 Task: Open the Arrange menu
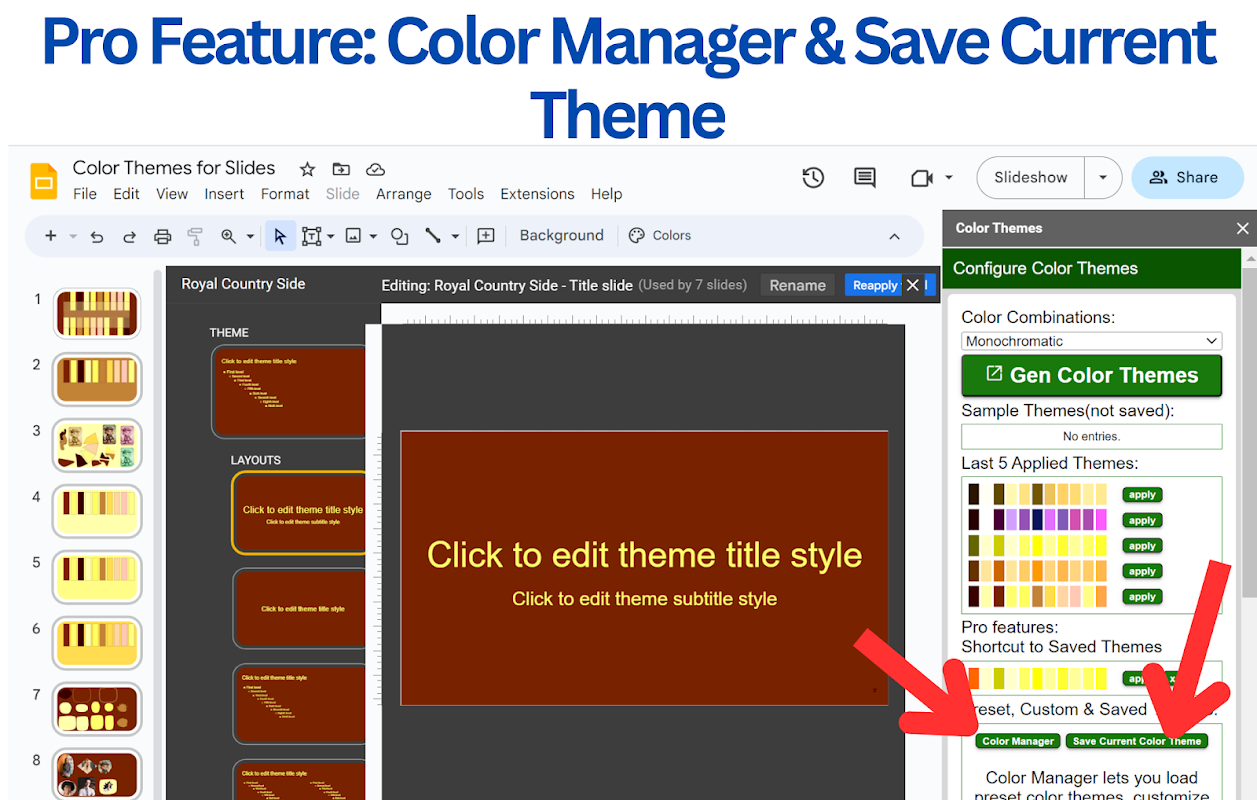pyautogui.click(x=404, y=194)
